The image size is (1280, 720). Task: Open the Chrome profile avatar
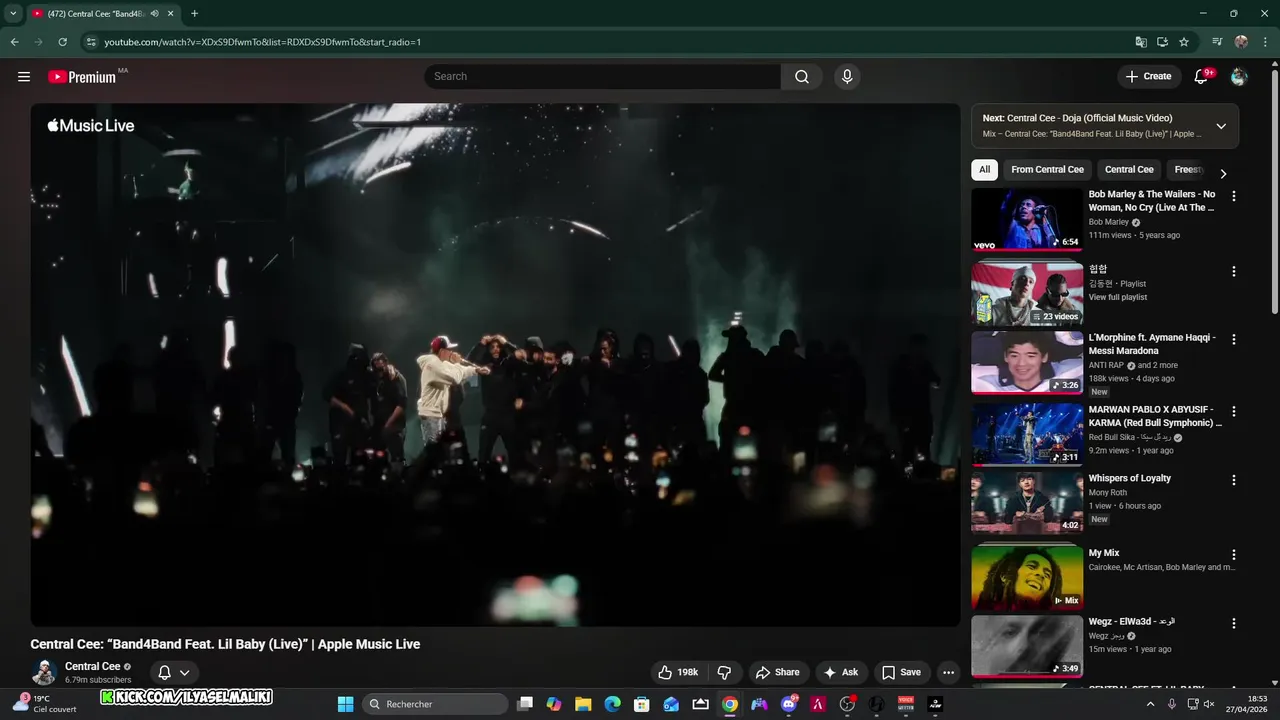pyautogui.click(x=1241, y=42)
